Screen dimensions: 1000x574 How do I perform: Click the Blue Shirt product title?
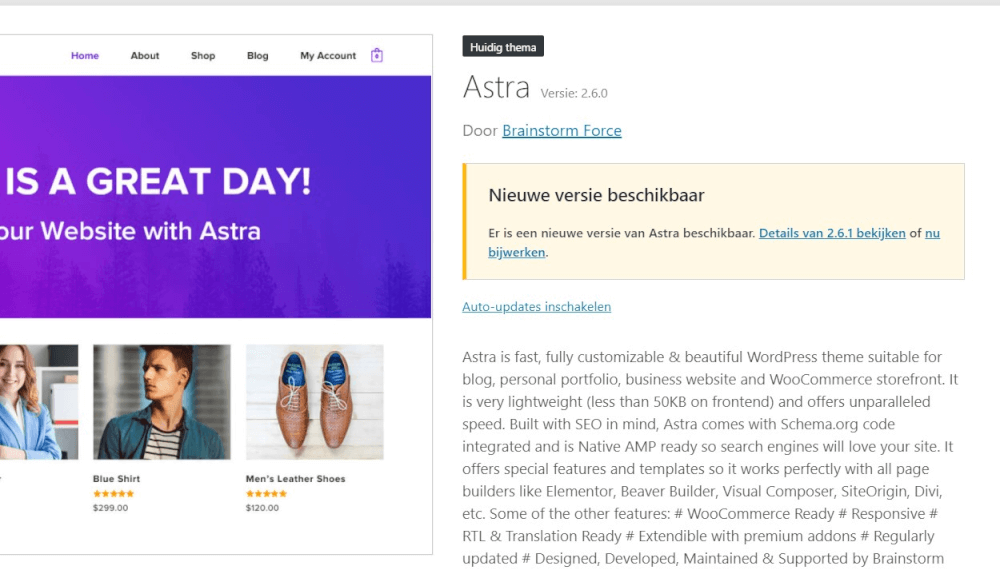coord(117,478)
